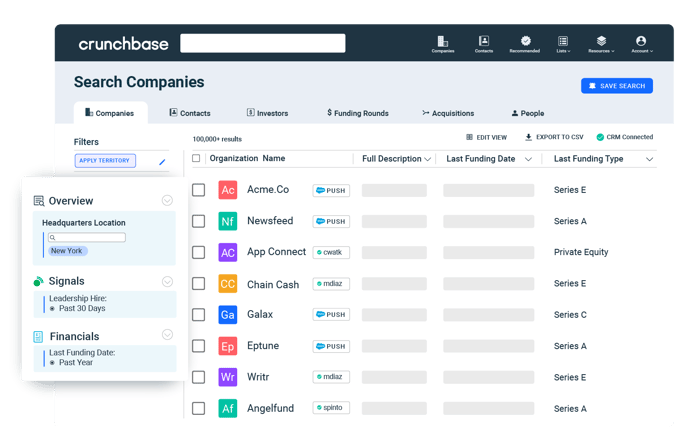Check the Acme.Co row checkbox

[x=199, y=190]
